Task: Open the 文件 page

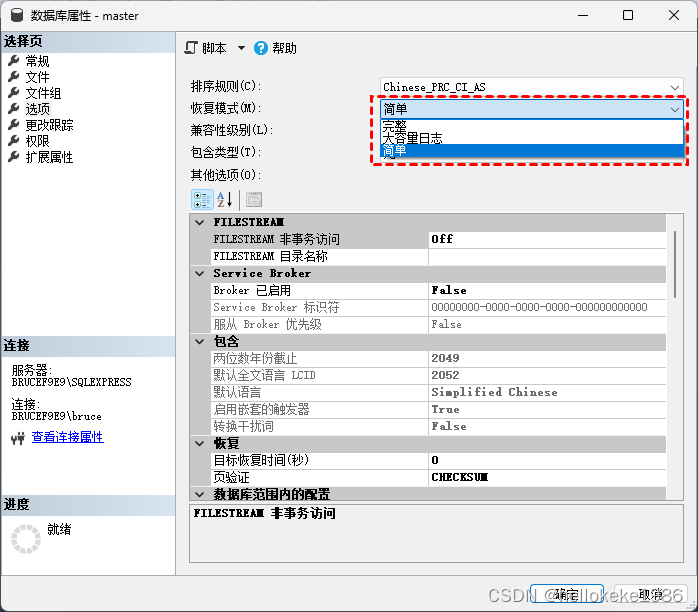Action: click(x=37, y=77)
